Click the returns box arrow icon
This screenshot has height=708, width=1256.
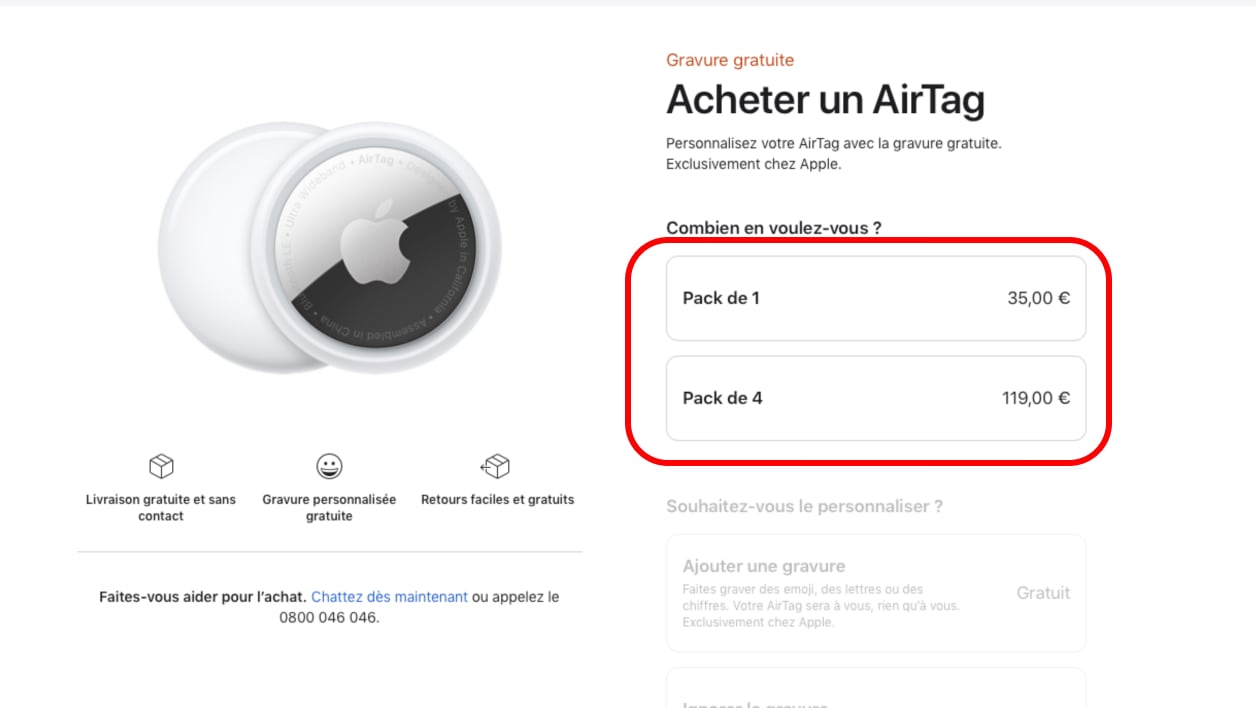[496, 466]
